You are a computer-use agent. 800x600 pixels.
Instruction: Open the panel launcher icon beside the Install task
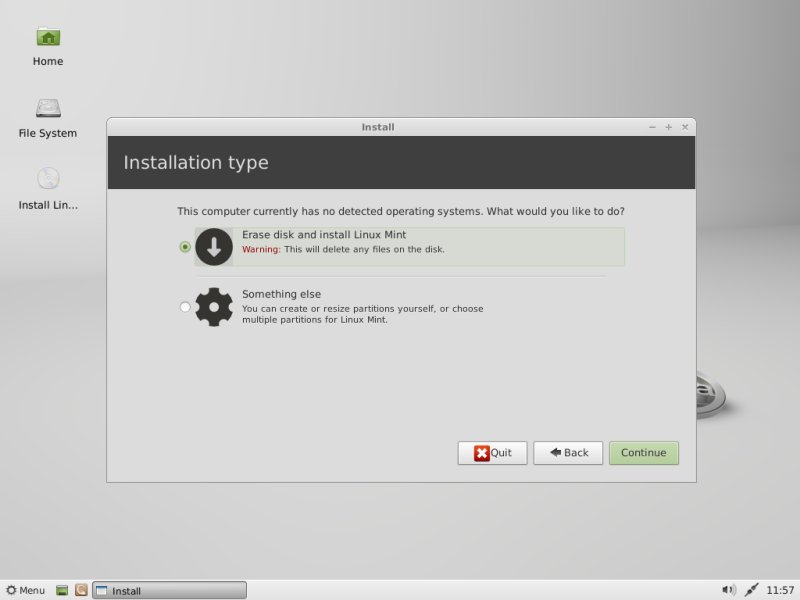click(81, 590)
